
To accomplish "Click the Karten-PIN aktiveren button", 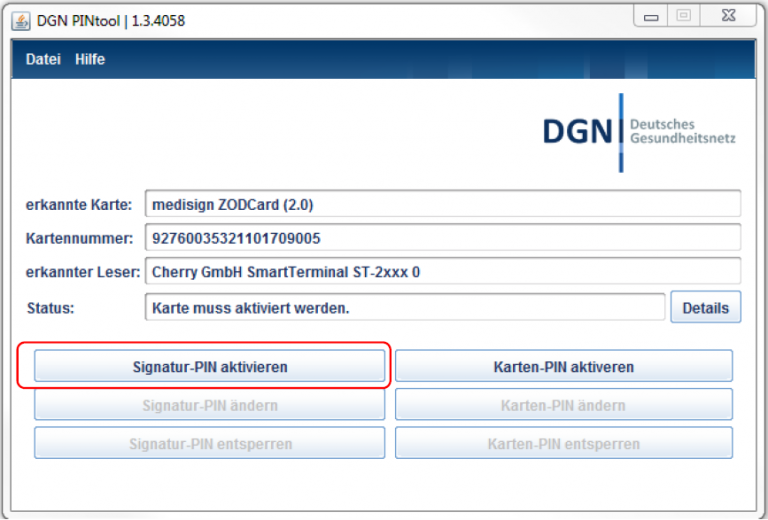I will click(x=564, y=366).
